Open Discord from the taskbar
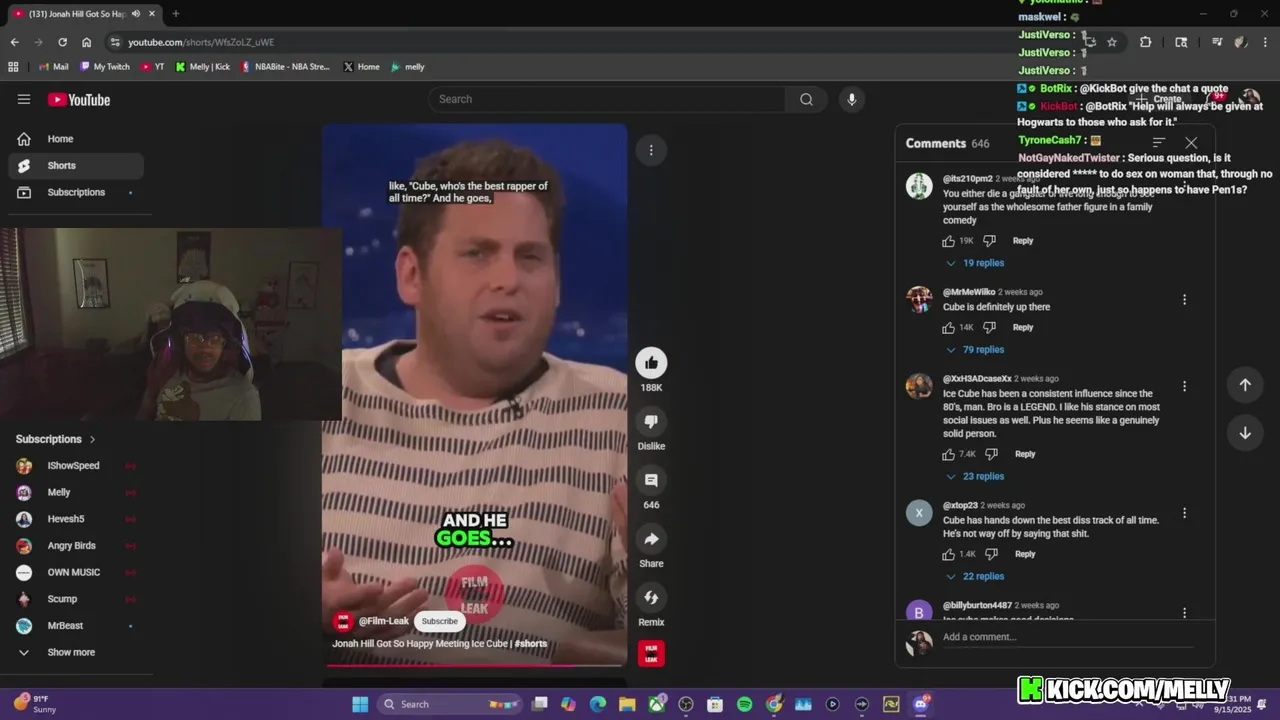 (x=920, y=704)
